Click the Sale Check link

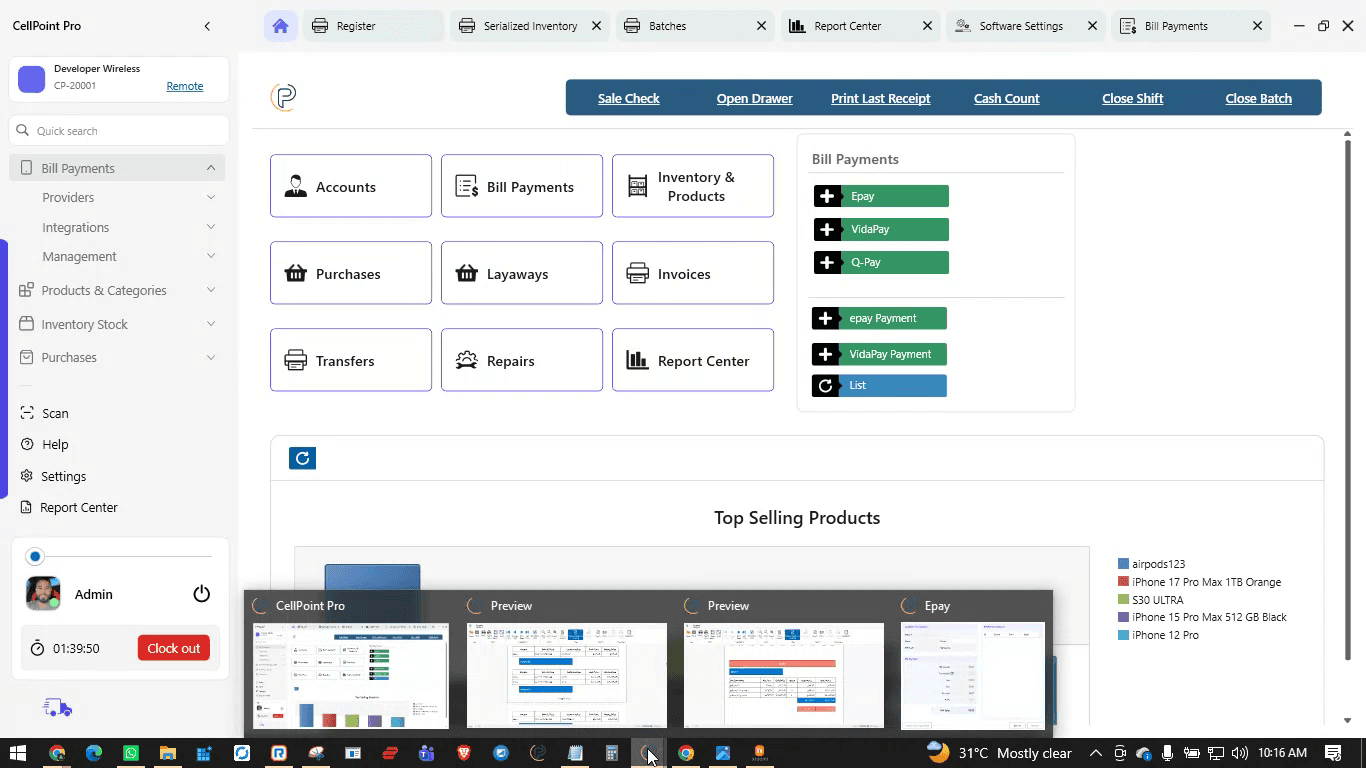point(629,98)
